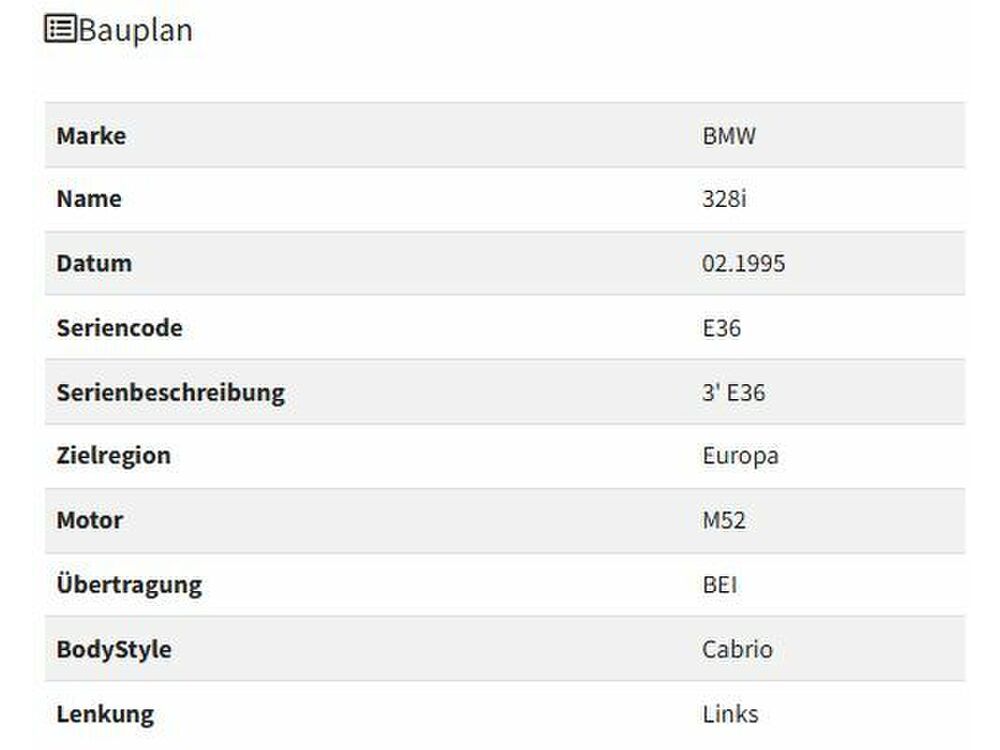Screen dimensions: 1000x750
Task: Click the E36 value in the Seriencode row
Action: pos(721,328)
